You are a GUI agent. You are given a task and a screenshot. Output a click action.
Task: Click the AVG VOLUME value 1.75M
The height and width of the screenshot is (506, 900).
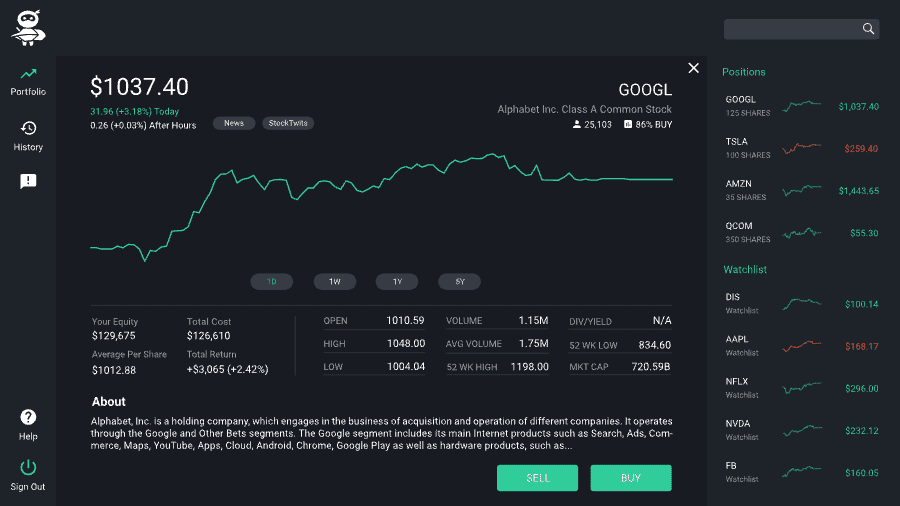533,344
